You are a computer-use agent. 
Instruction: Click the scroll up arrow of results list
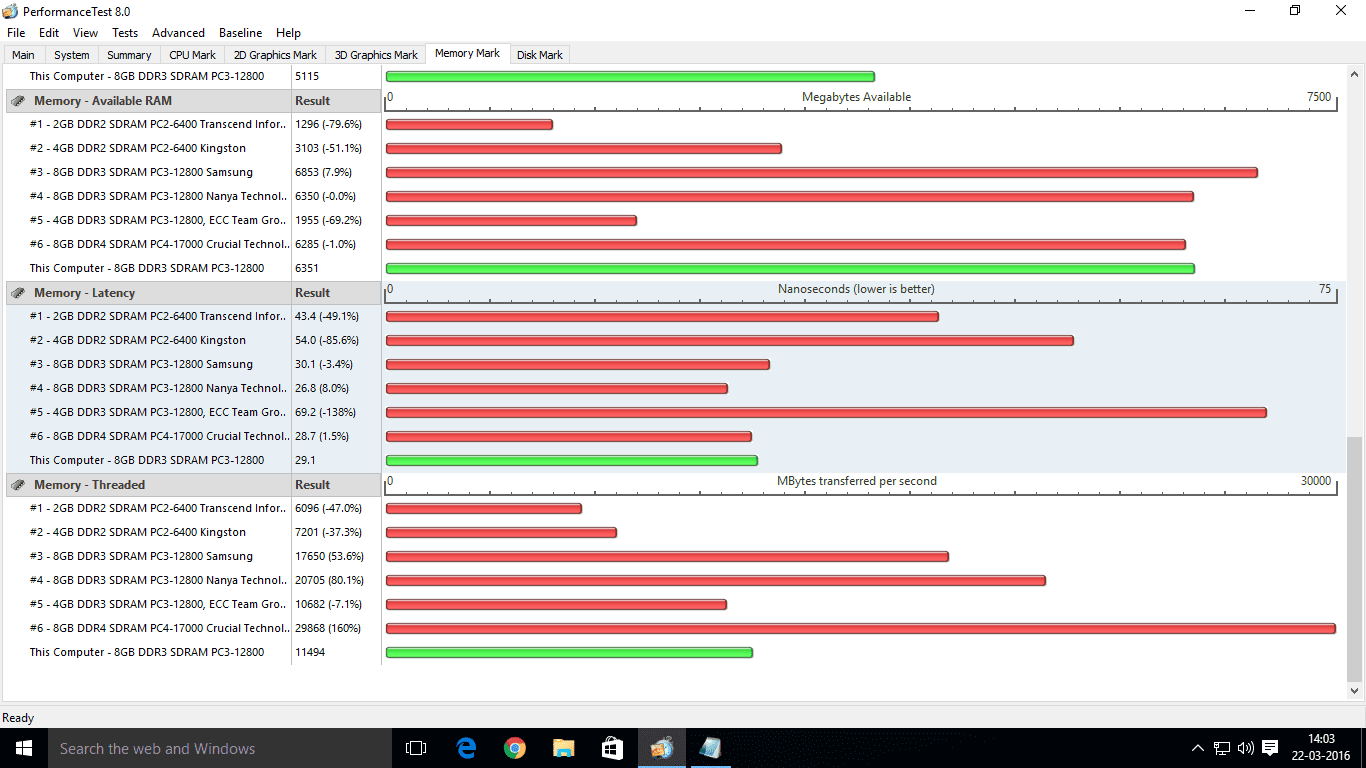[x=1355, y=74]
